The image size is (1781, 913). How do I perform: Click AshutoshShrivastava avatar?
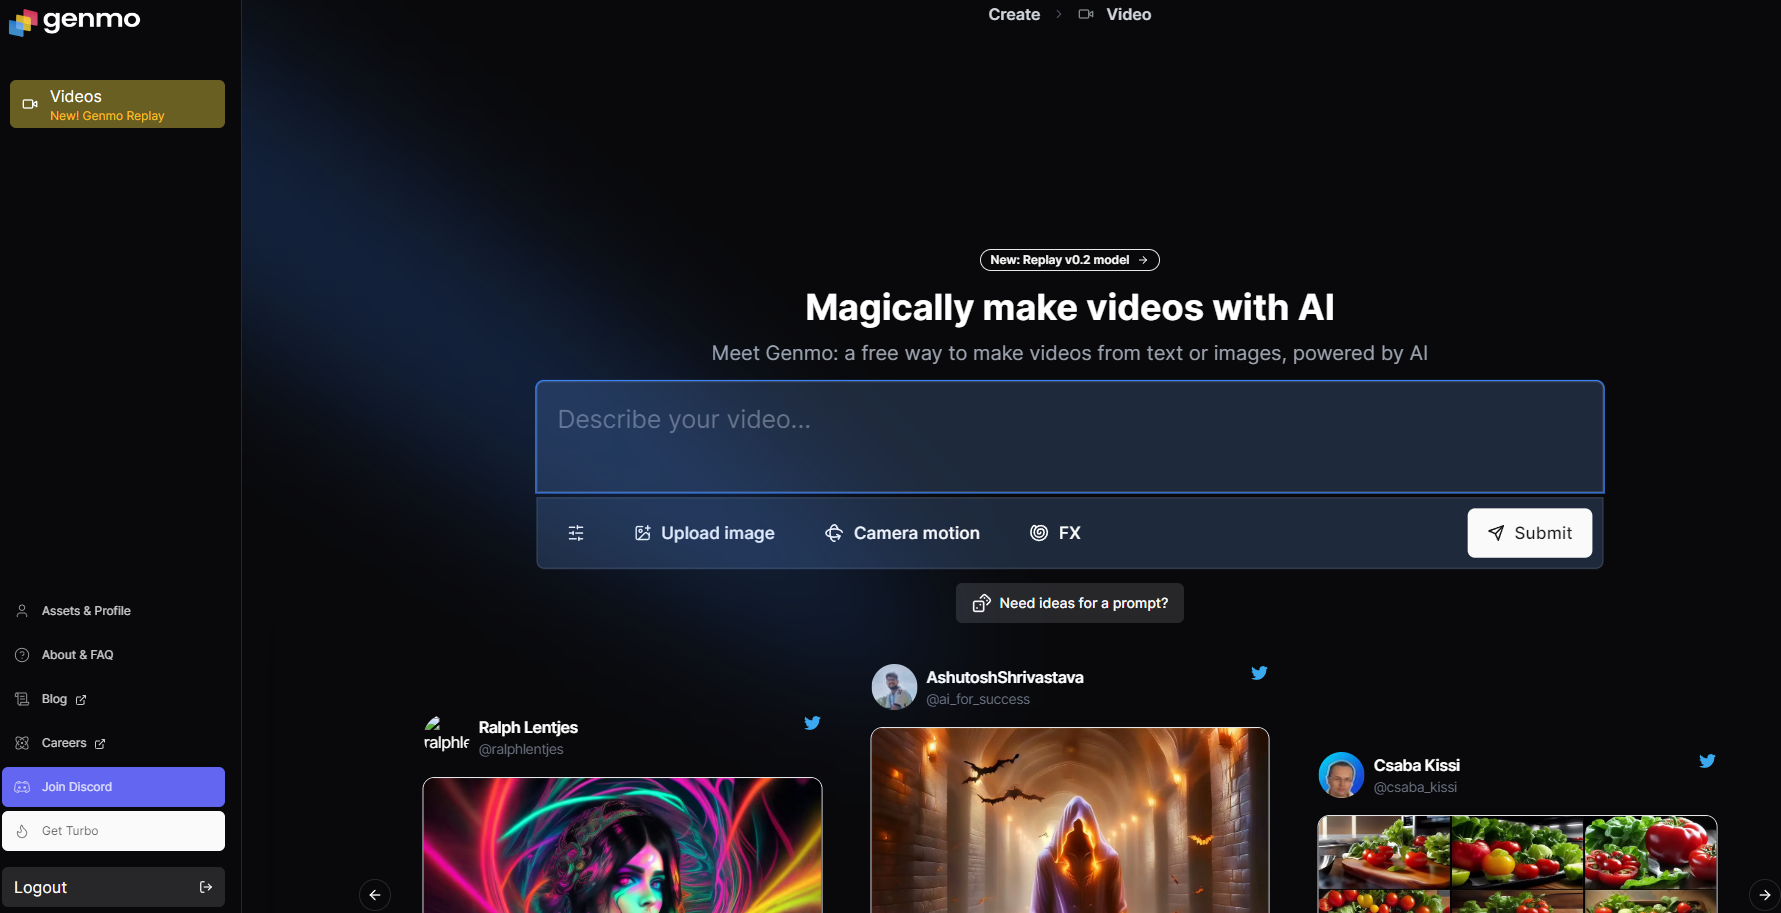[x=894, y=687]
